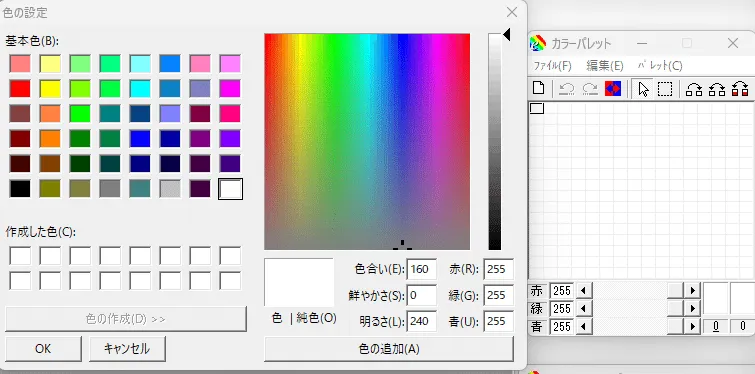Click the 色合い(E) hue input field

[422, 269]
